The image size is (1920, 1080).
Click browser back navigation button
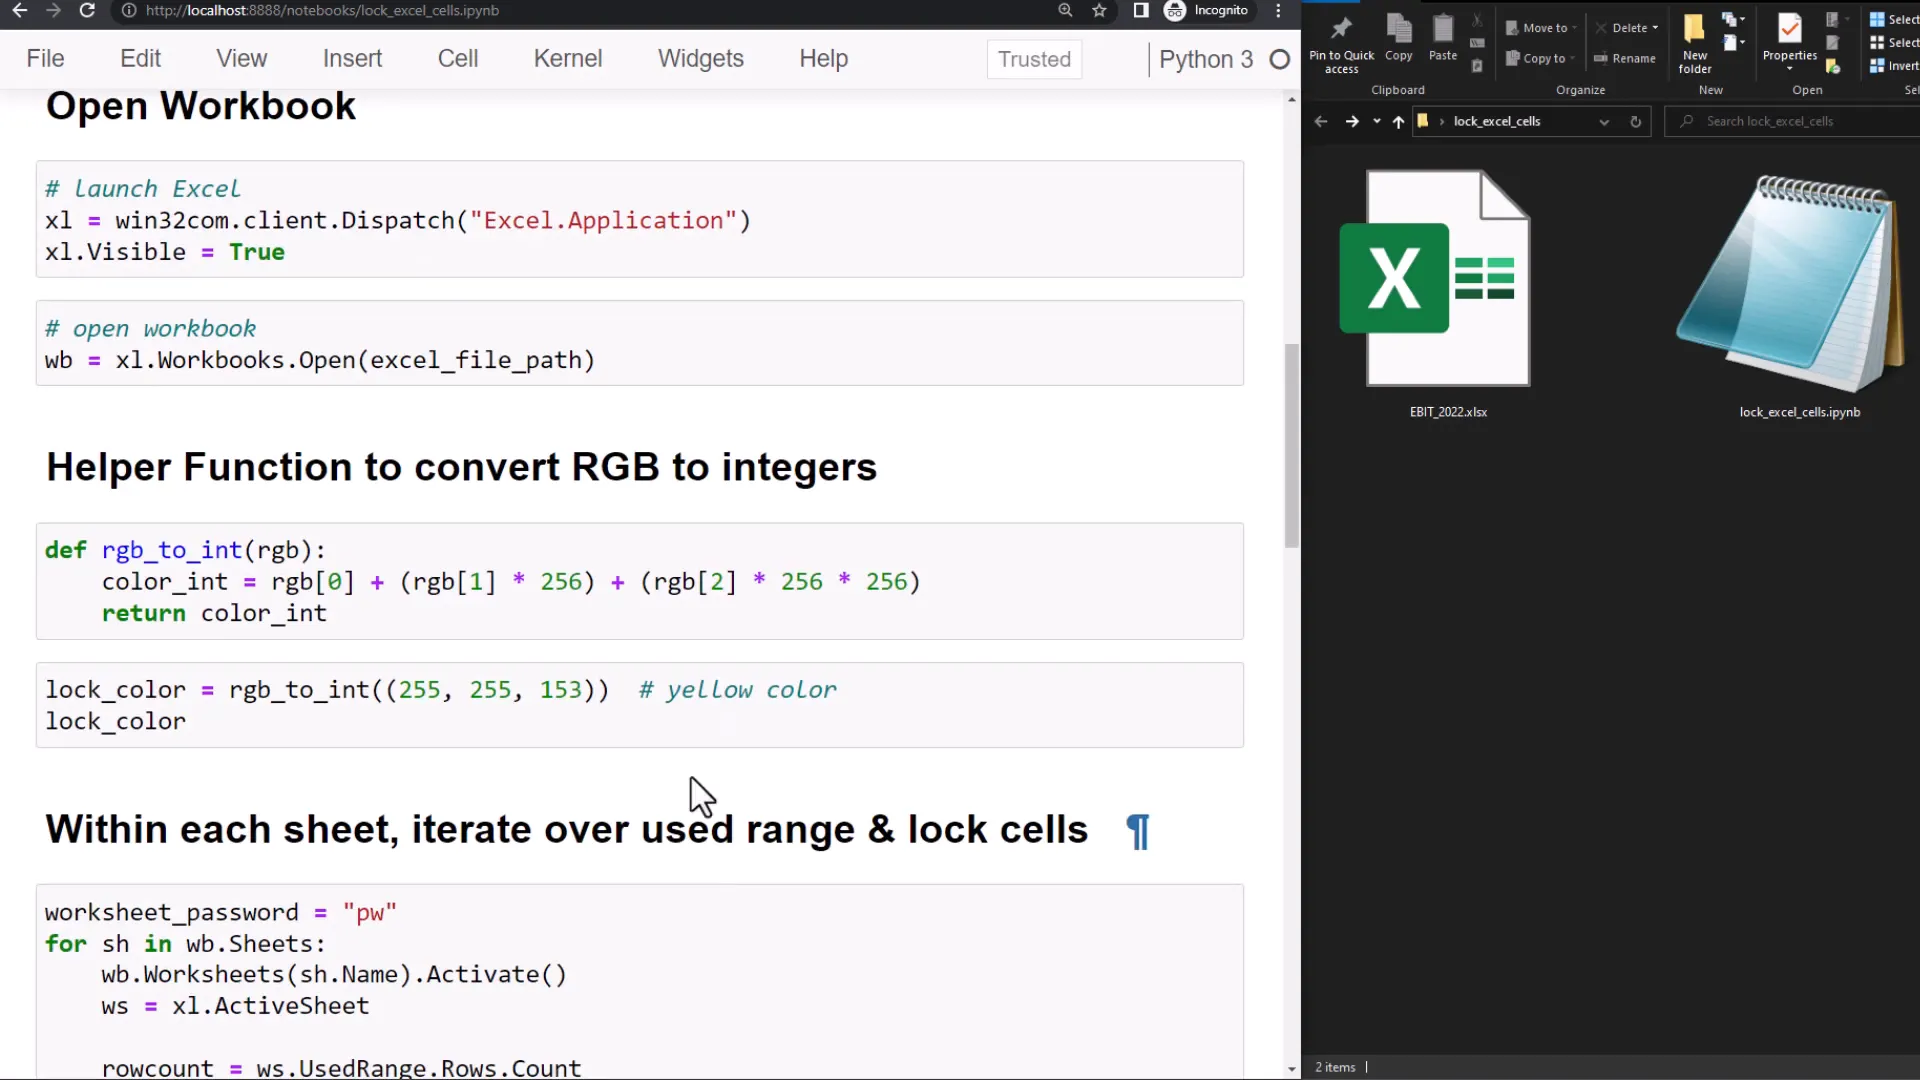pyautogui.click(x=19, y=11)
